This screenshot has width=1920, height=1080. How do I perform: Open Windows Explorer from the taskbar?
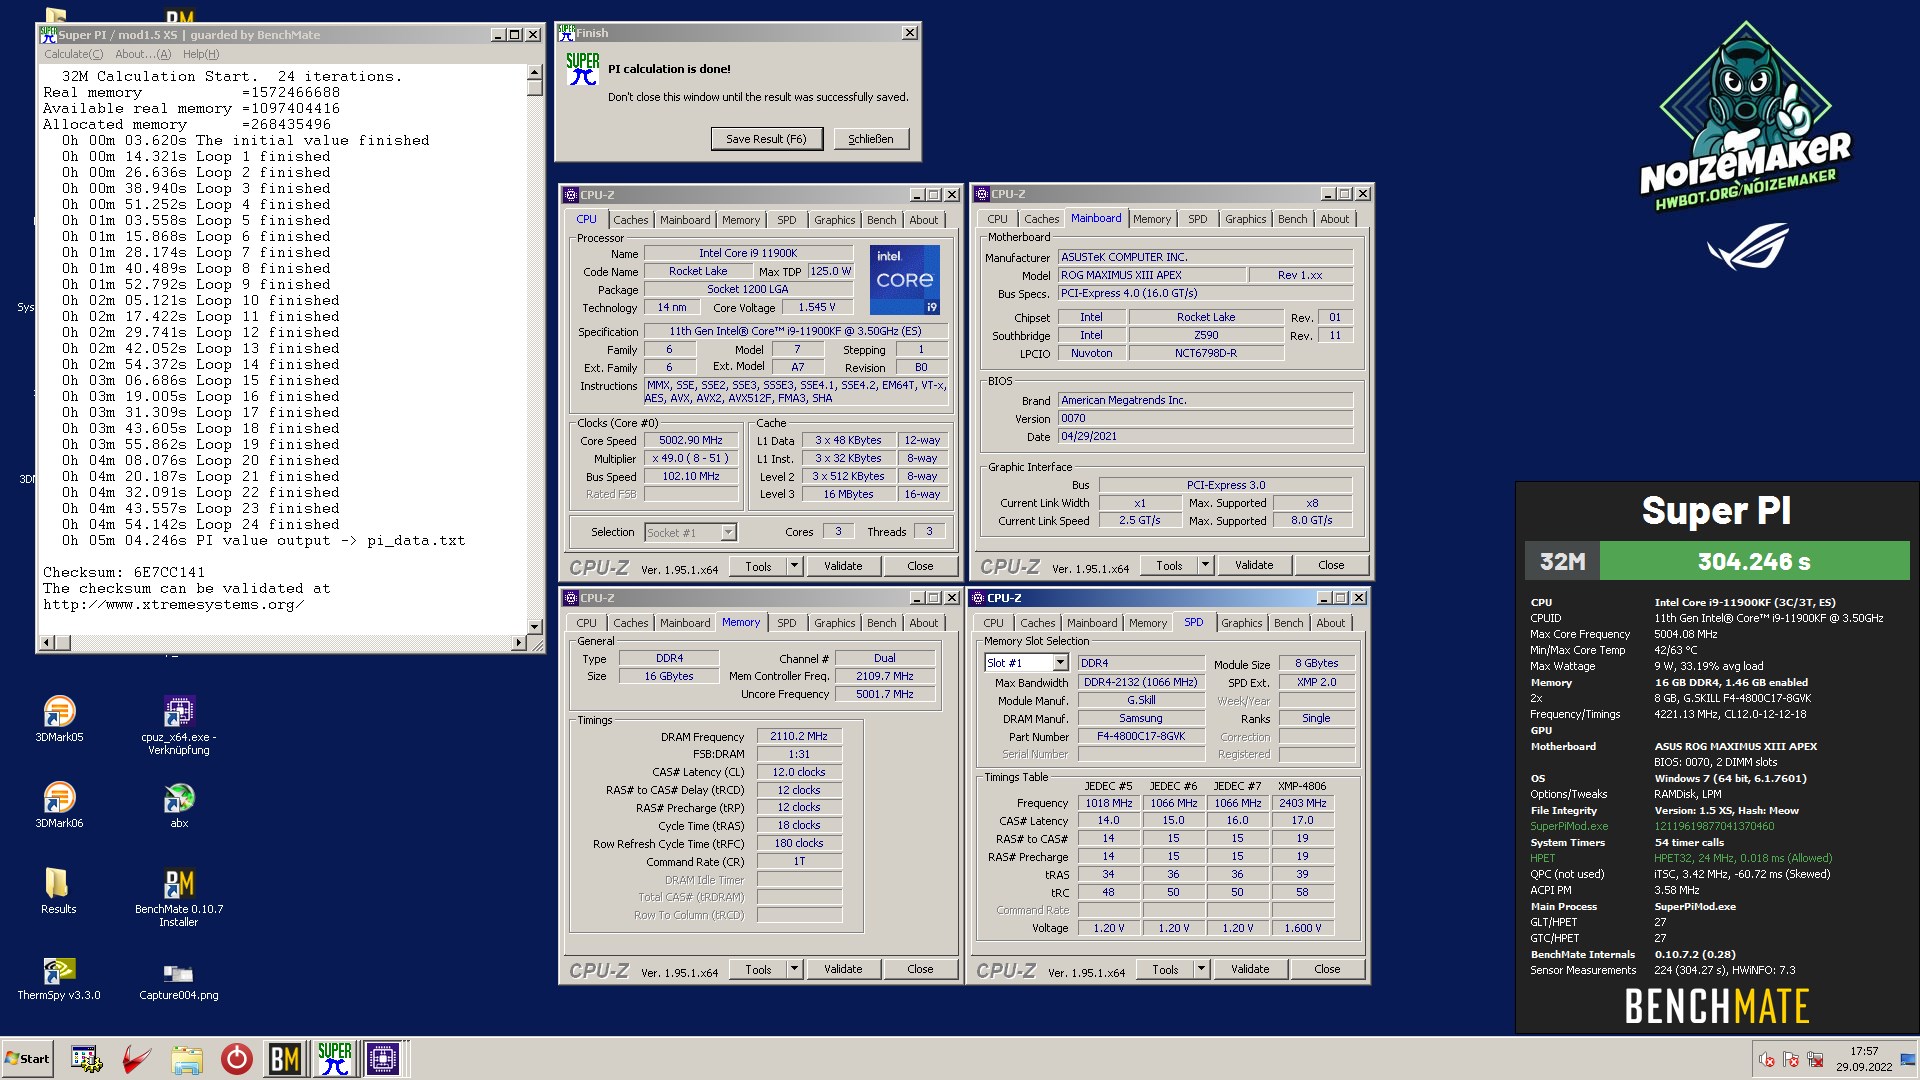187,1059
